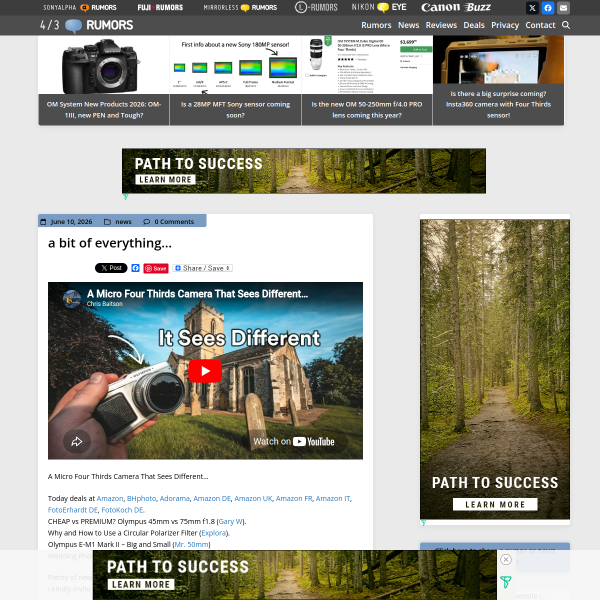The image size is (600, 600).
Task: Open the X (Twitter) icon in header
Action: (532, 8)
